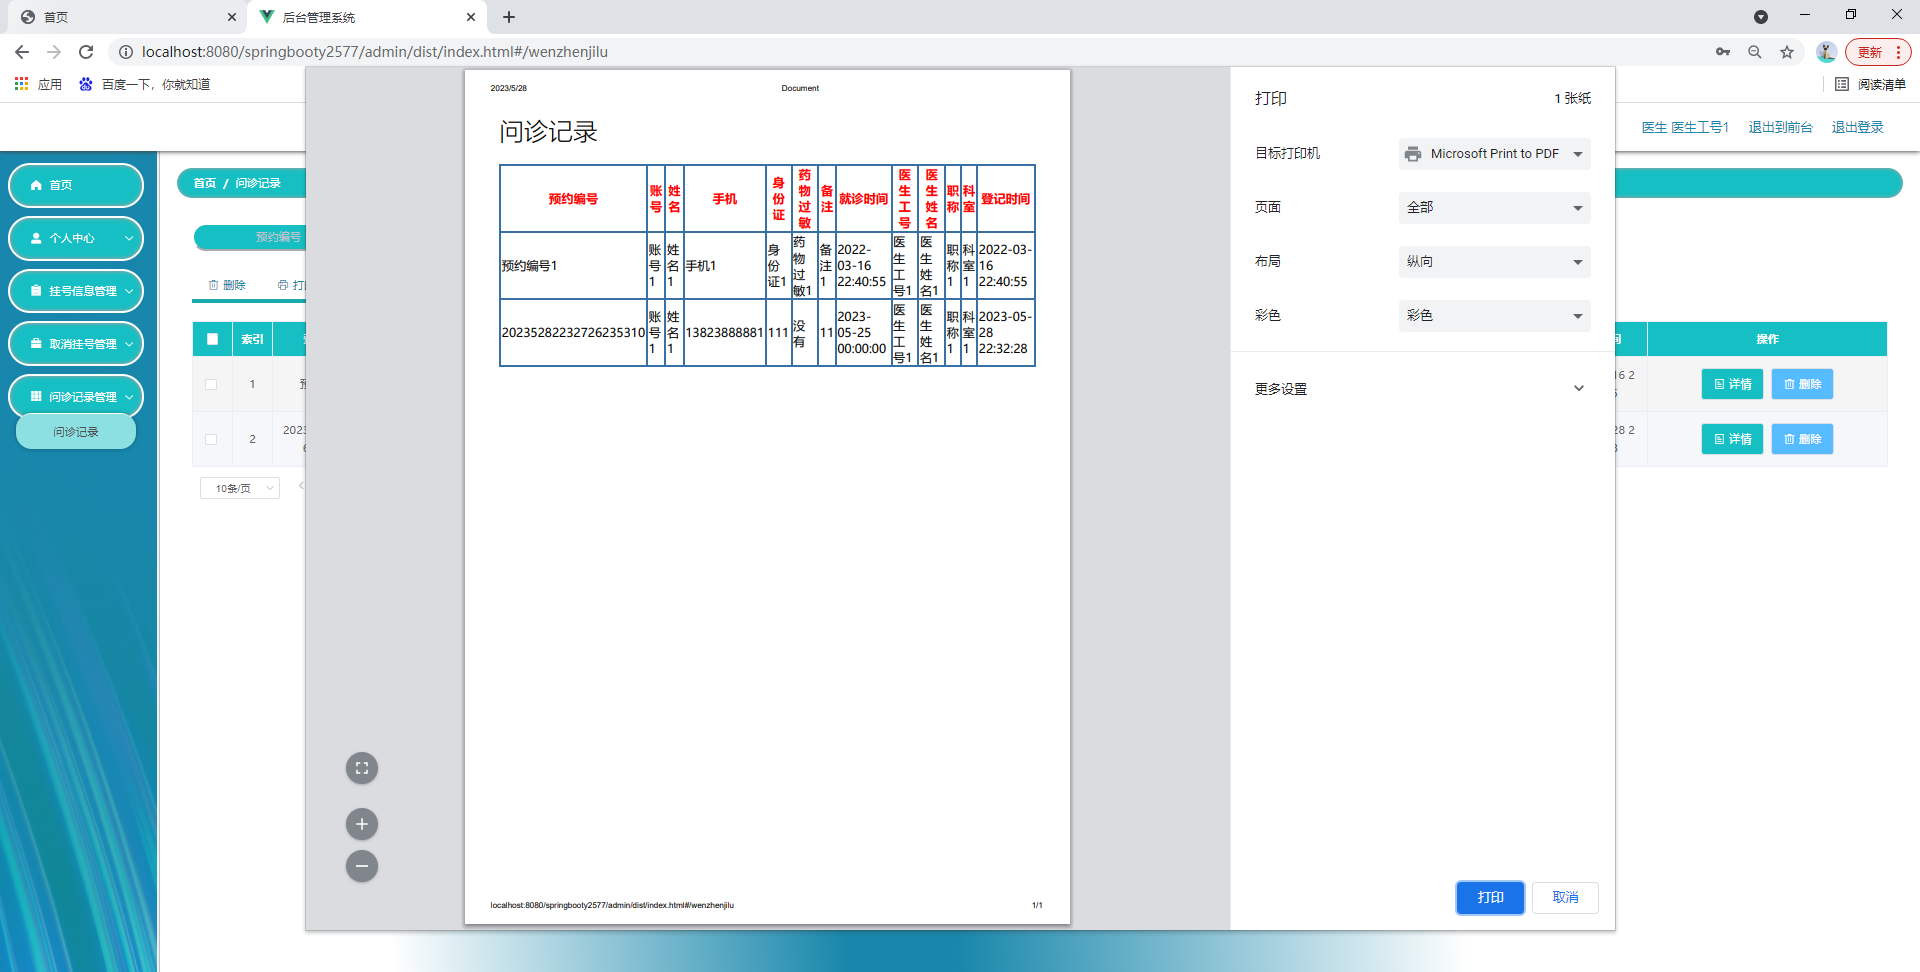Viewport: 1920px width, 972px height.
Task: Check the row 1 checkbox
Action: [211, 384]
